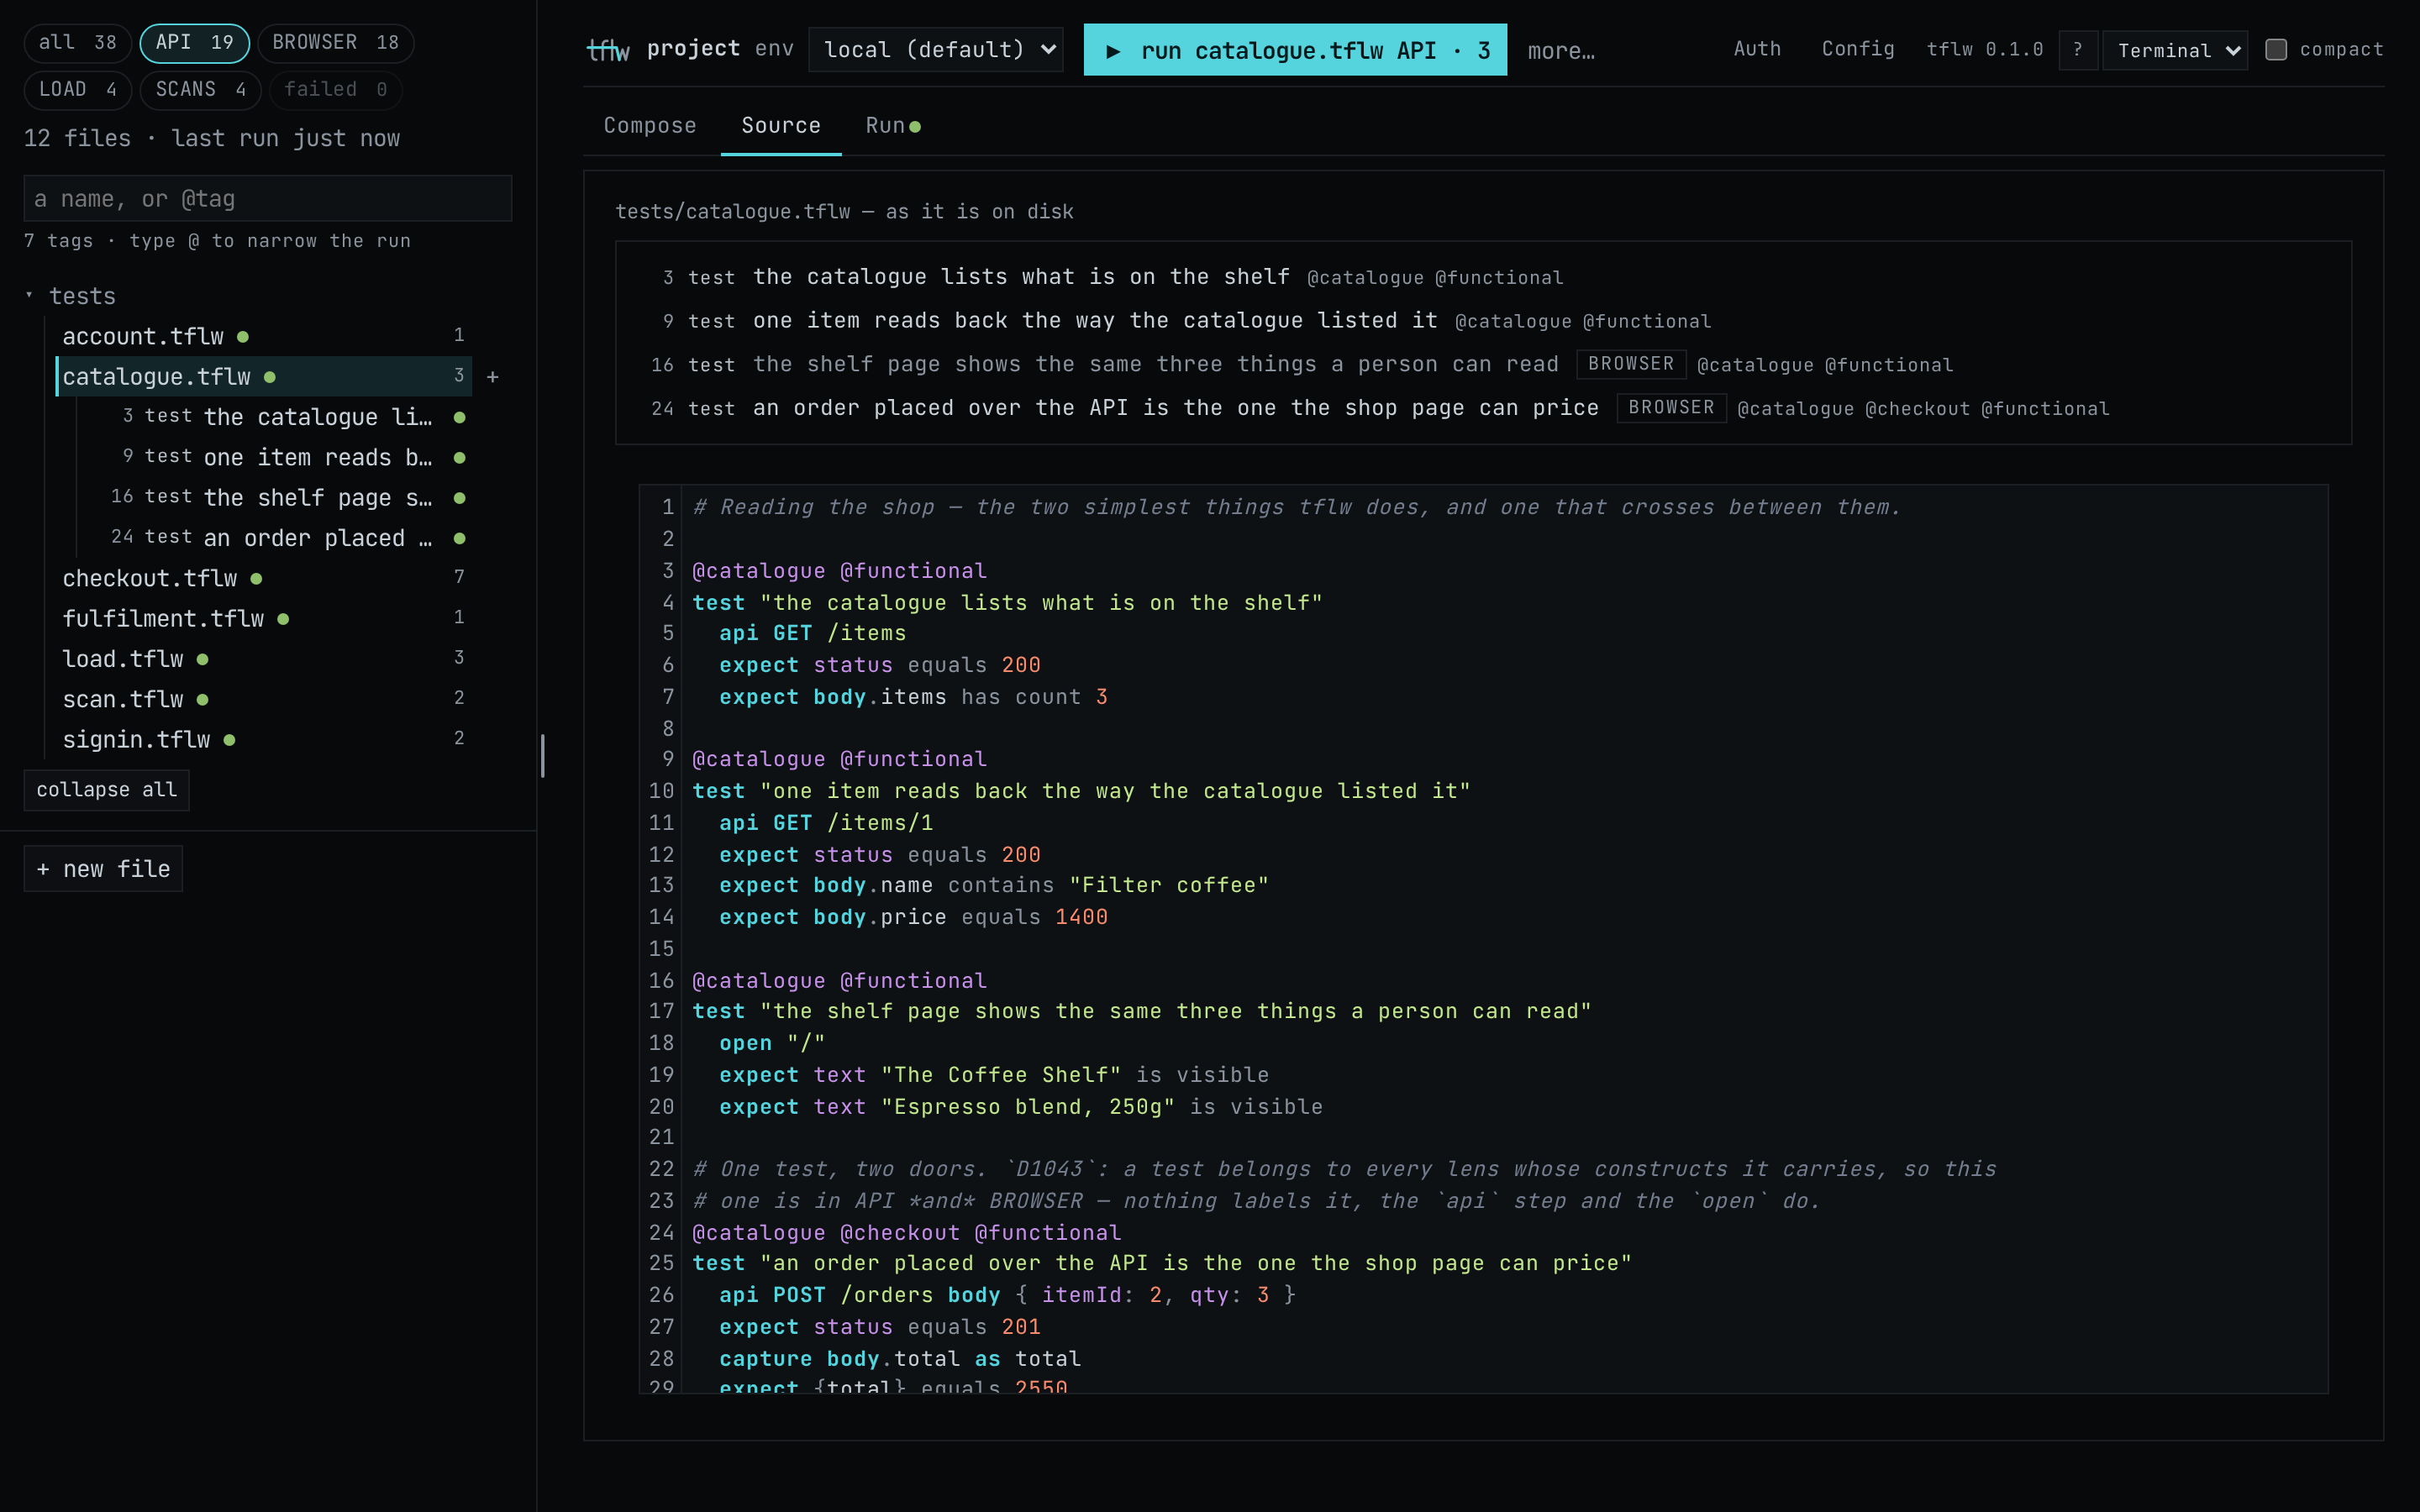Click 'tests/catalogue.tflw — as it is on disk'
Viewport: 2420px width, 1512px height.
pos(844,212)
